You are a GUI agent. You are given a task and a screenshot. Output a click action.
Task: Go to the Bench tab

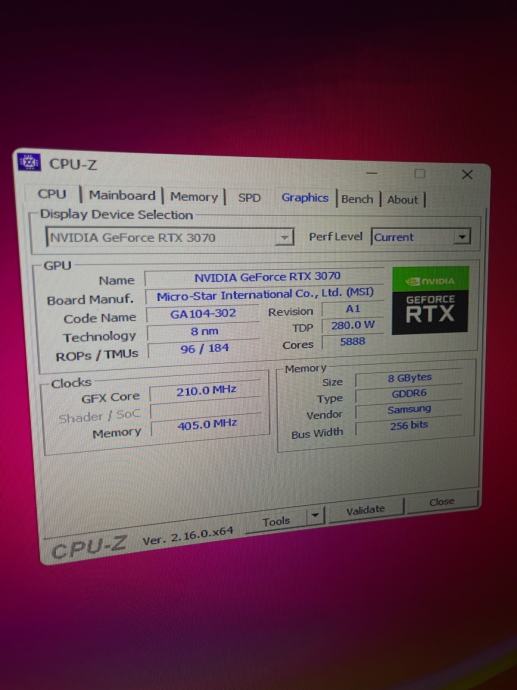pos(357,199)
